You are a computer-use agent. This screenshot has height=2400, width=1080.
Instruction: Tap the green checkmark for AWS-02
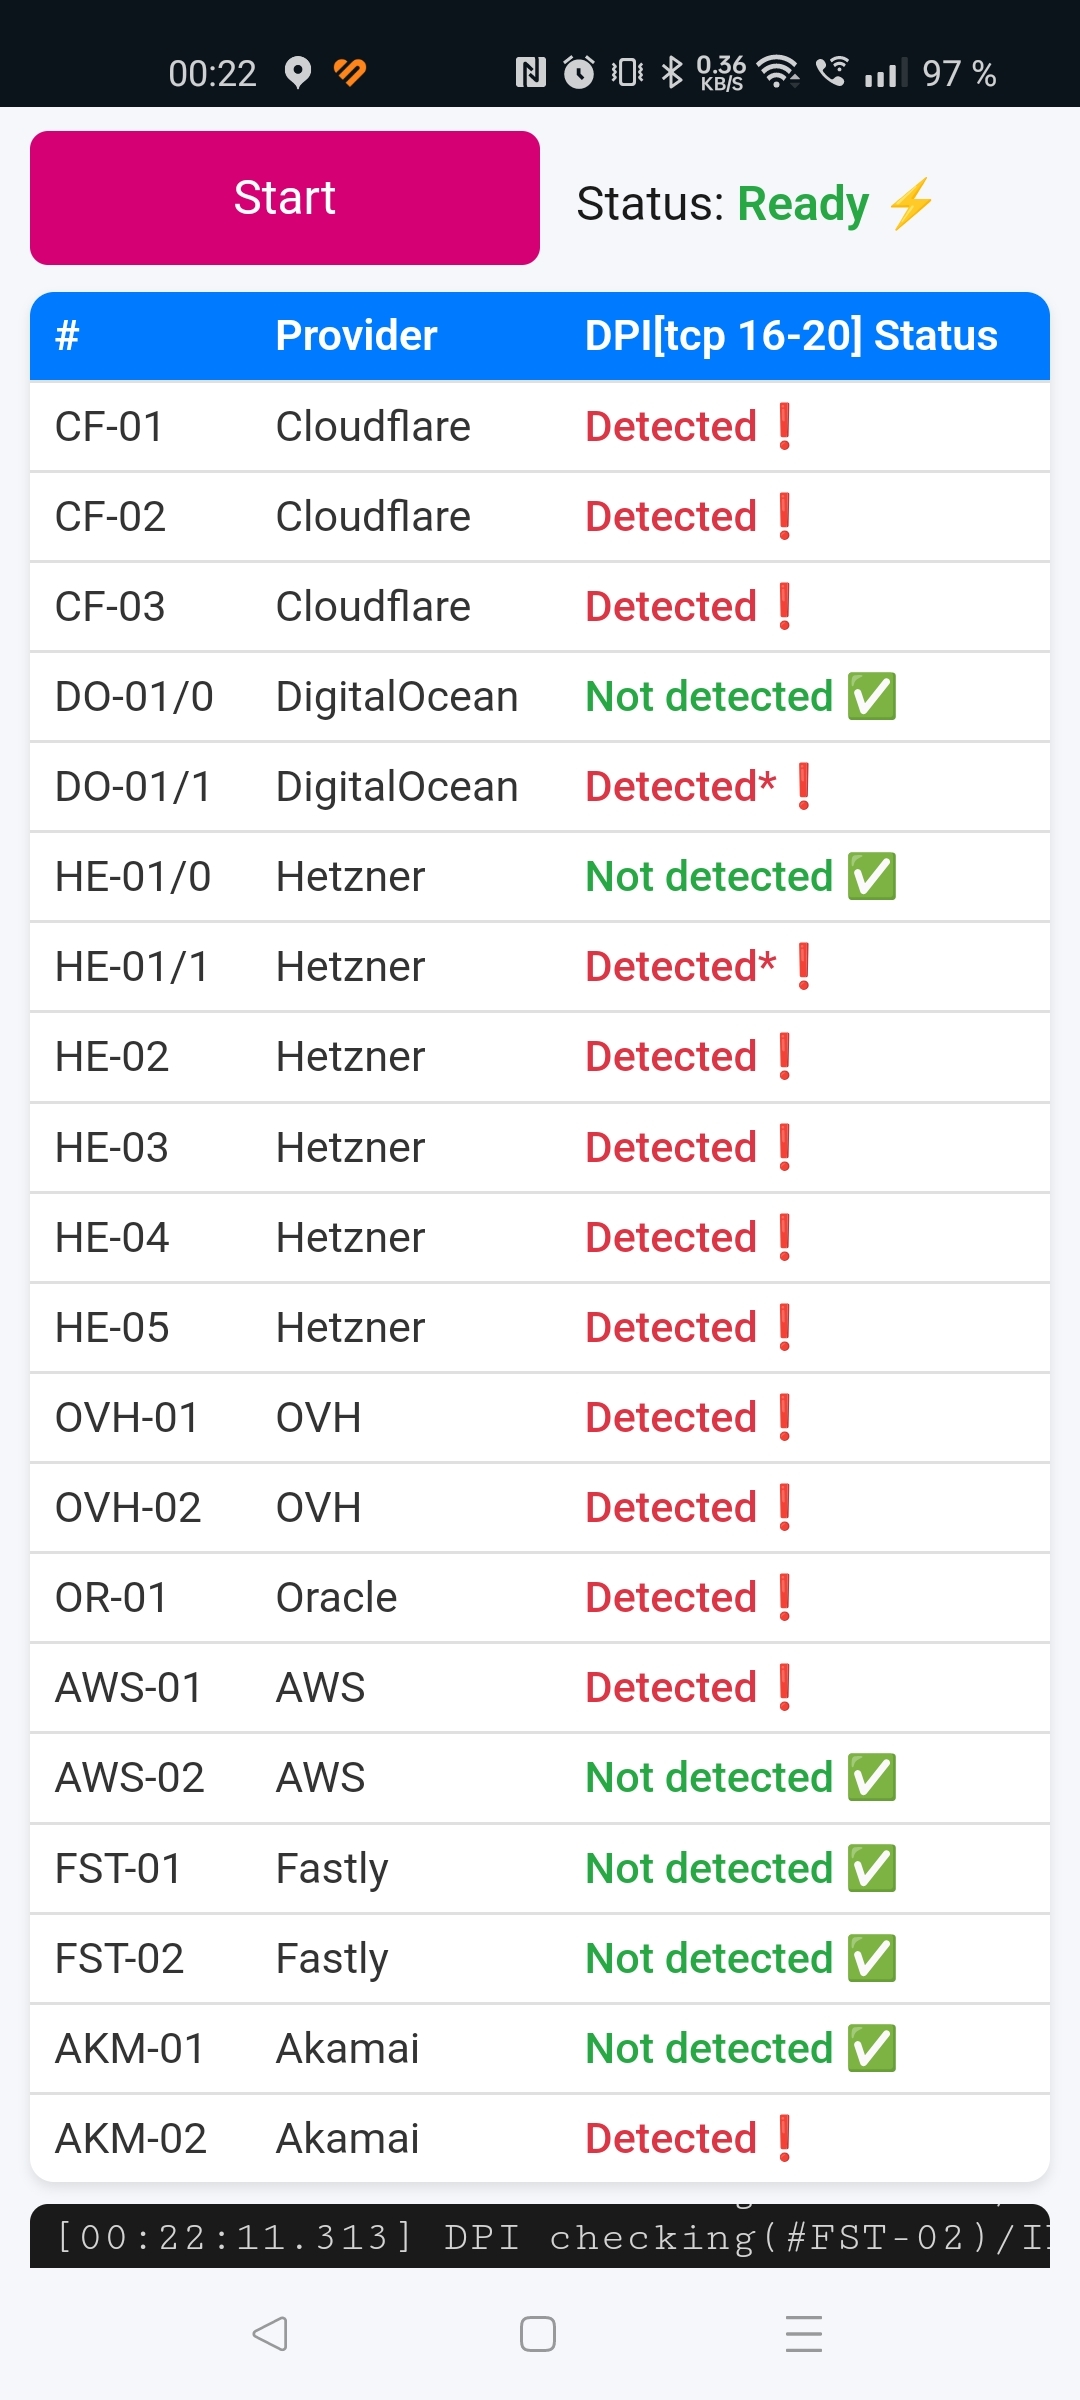click(872, 1777)
